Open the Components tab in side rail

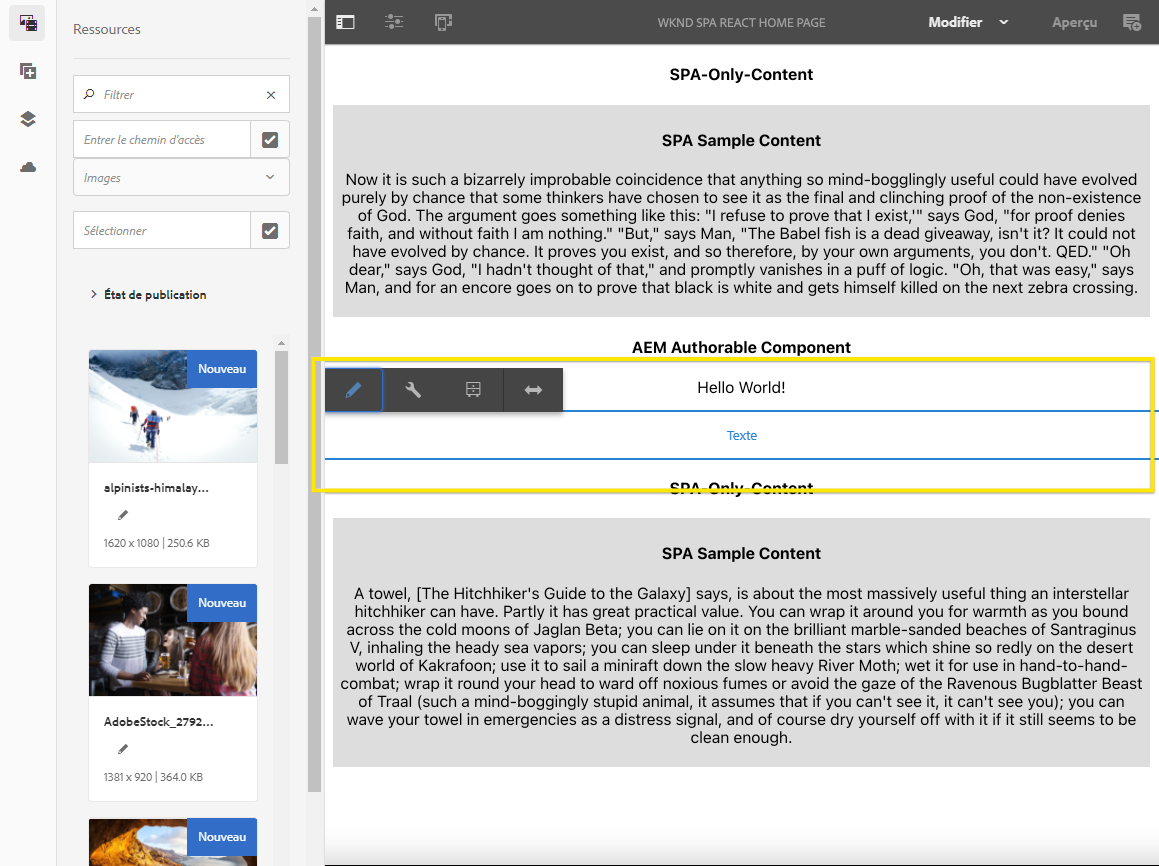pos(27,71)
